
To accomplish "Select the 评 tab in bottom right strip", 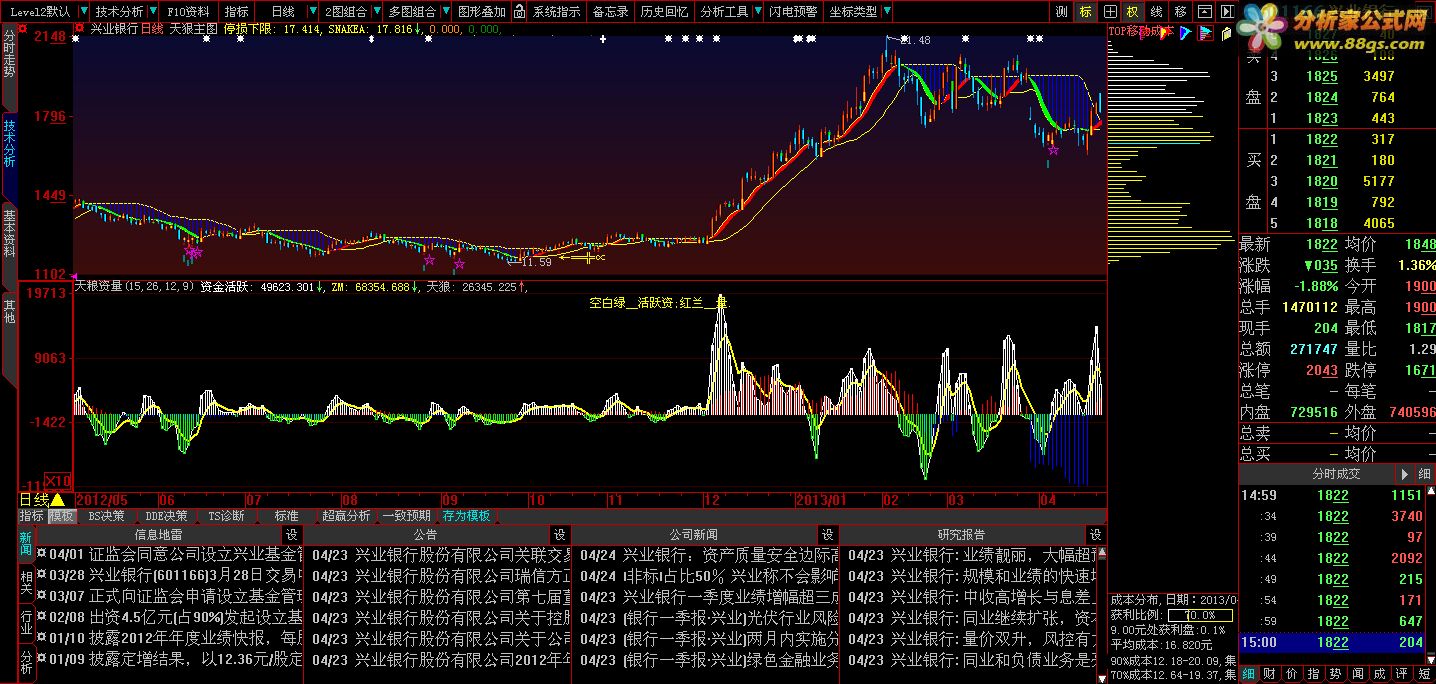I will pos(1401,674).
